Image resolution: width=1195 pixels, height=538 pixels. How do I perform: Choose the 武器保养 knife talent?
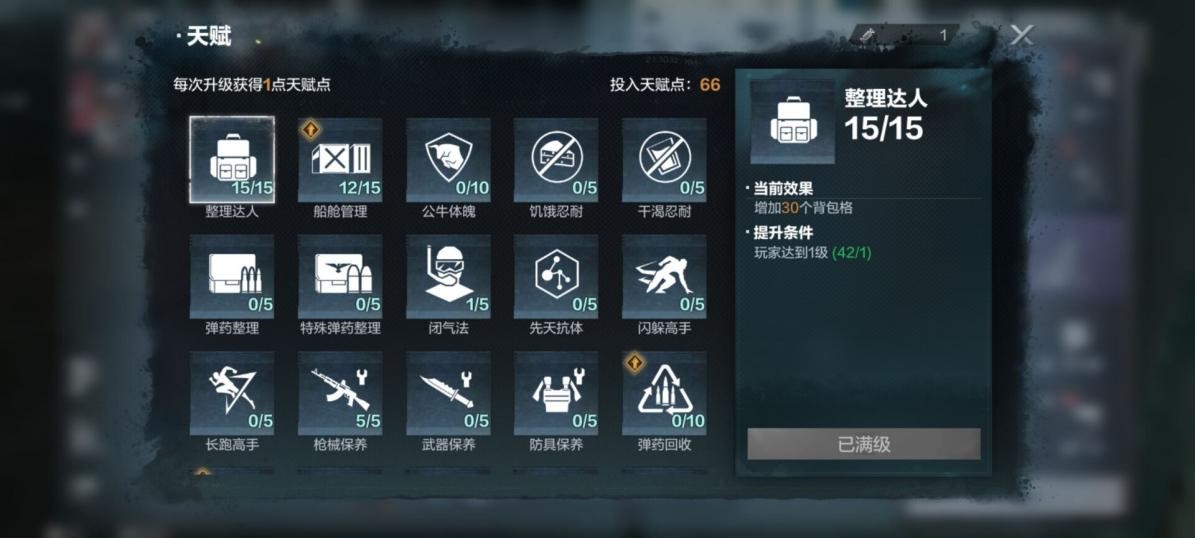click(448, 393)
